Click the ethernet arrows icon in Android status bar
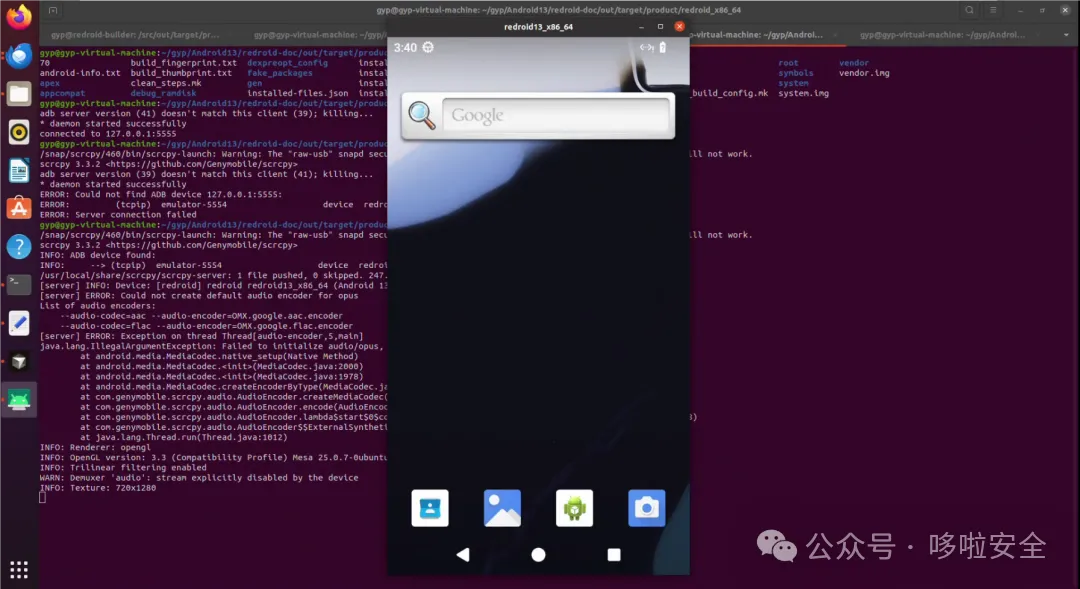 pos(646,48)
